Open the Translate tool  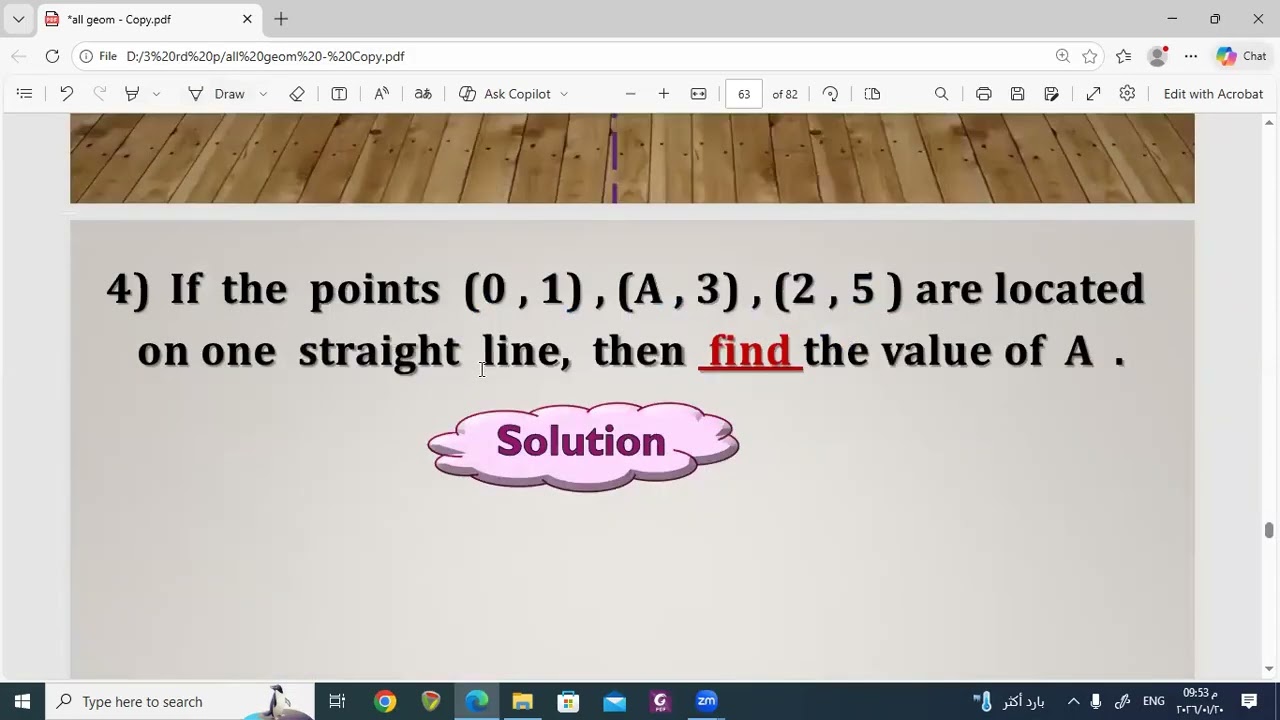click(x=423, y=94)
